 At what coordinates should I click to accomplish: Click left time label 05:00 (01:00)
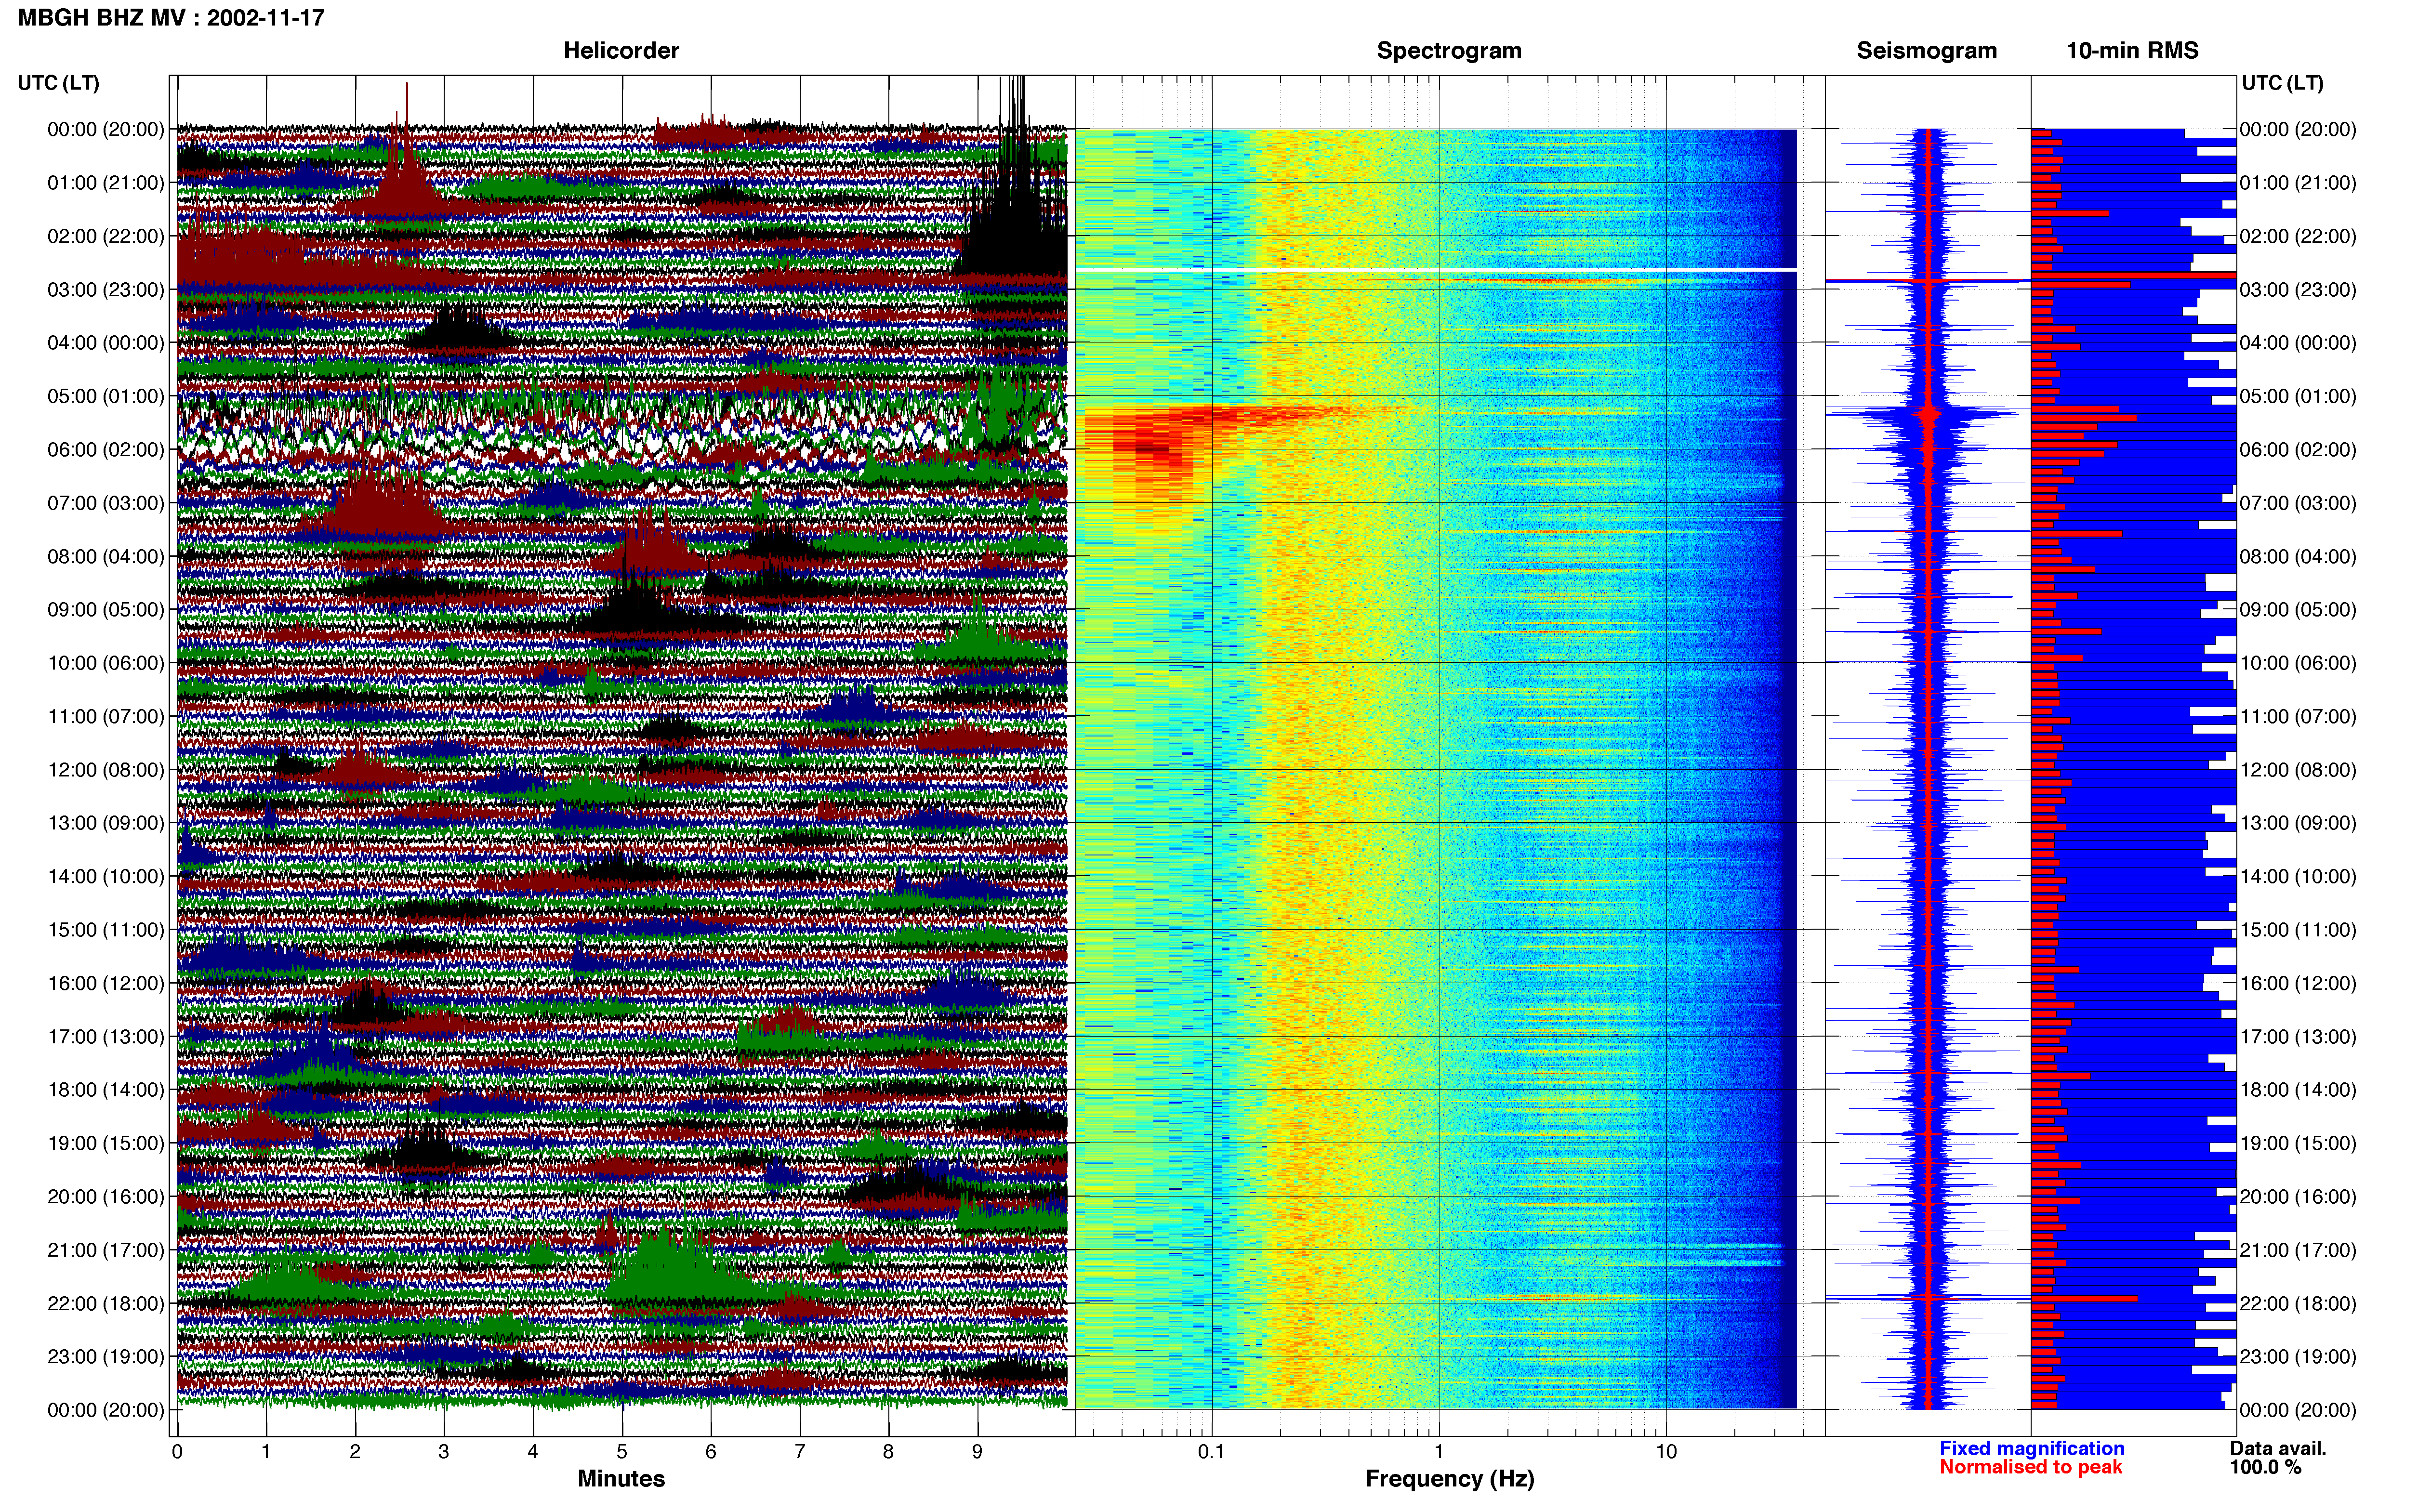[106, 396]
